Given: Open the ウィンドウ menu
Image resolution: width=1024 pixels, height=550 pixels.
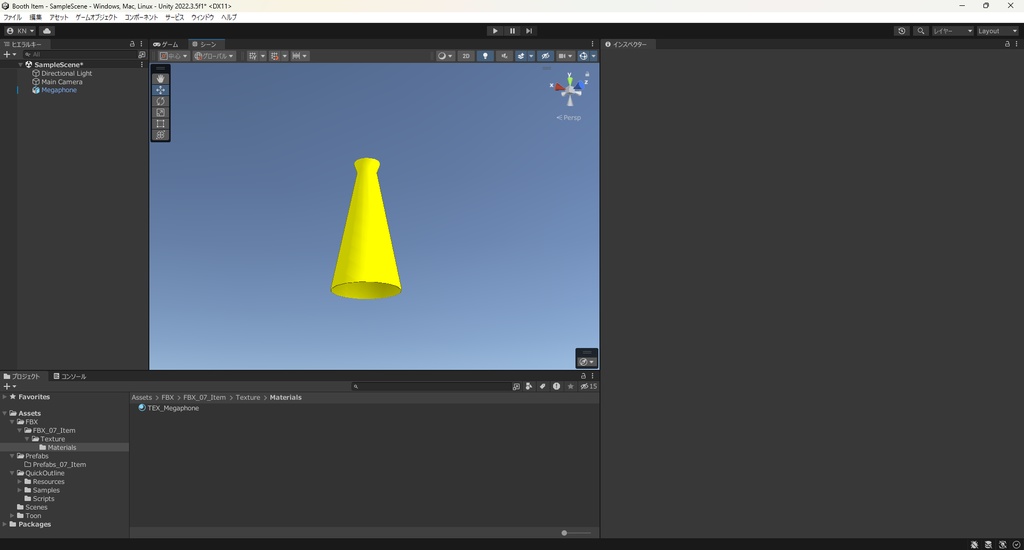Looking at the screenshot, I should 202,18.
